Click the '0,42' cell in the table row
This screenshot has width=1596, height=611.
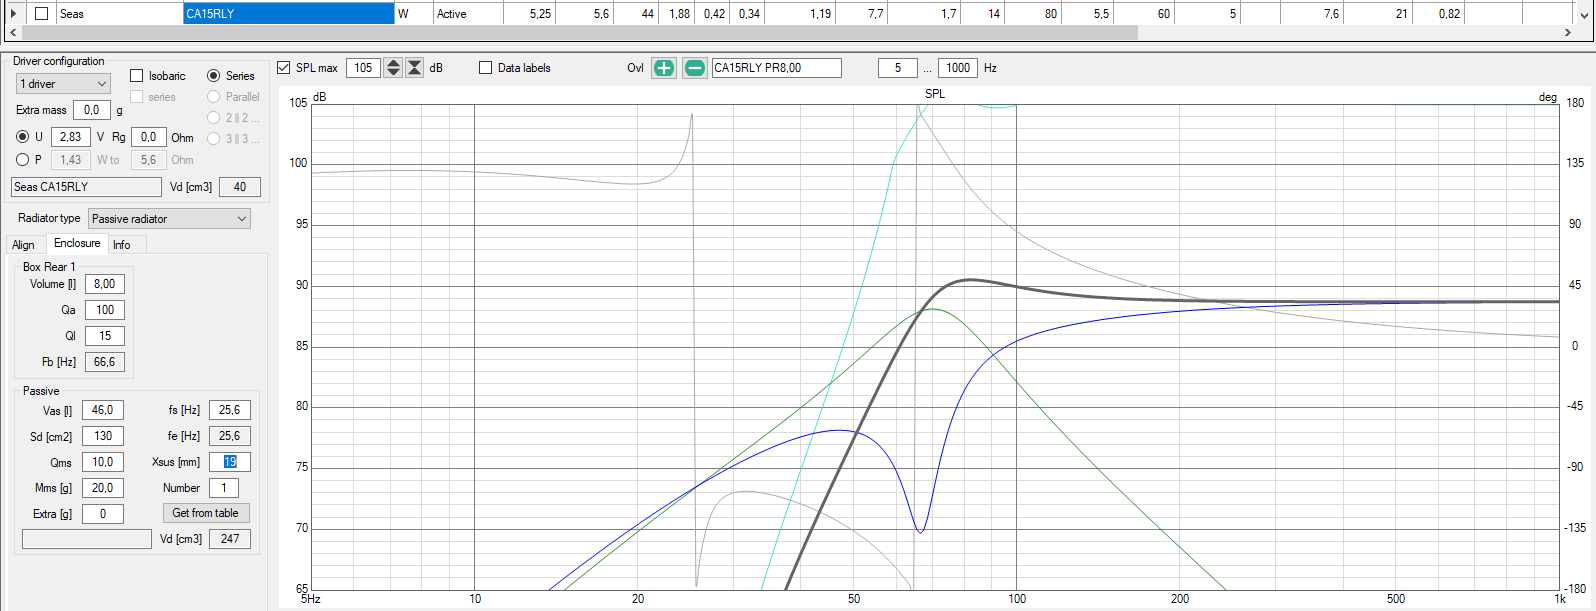pos(714,14)
